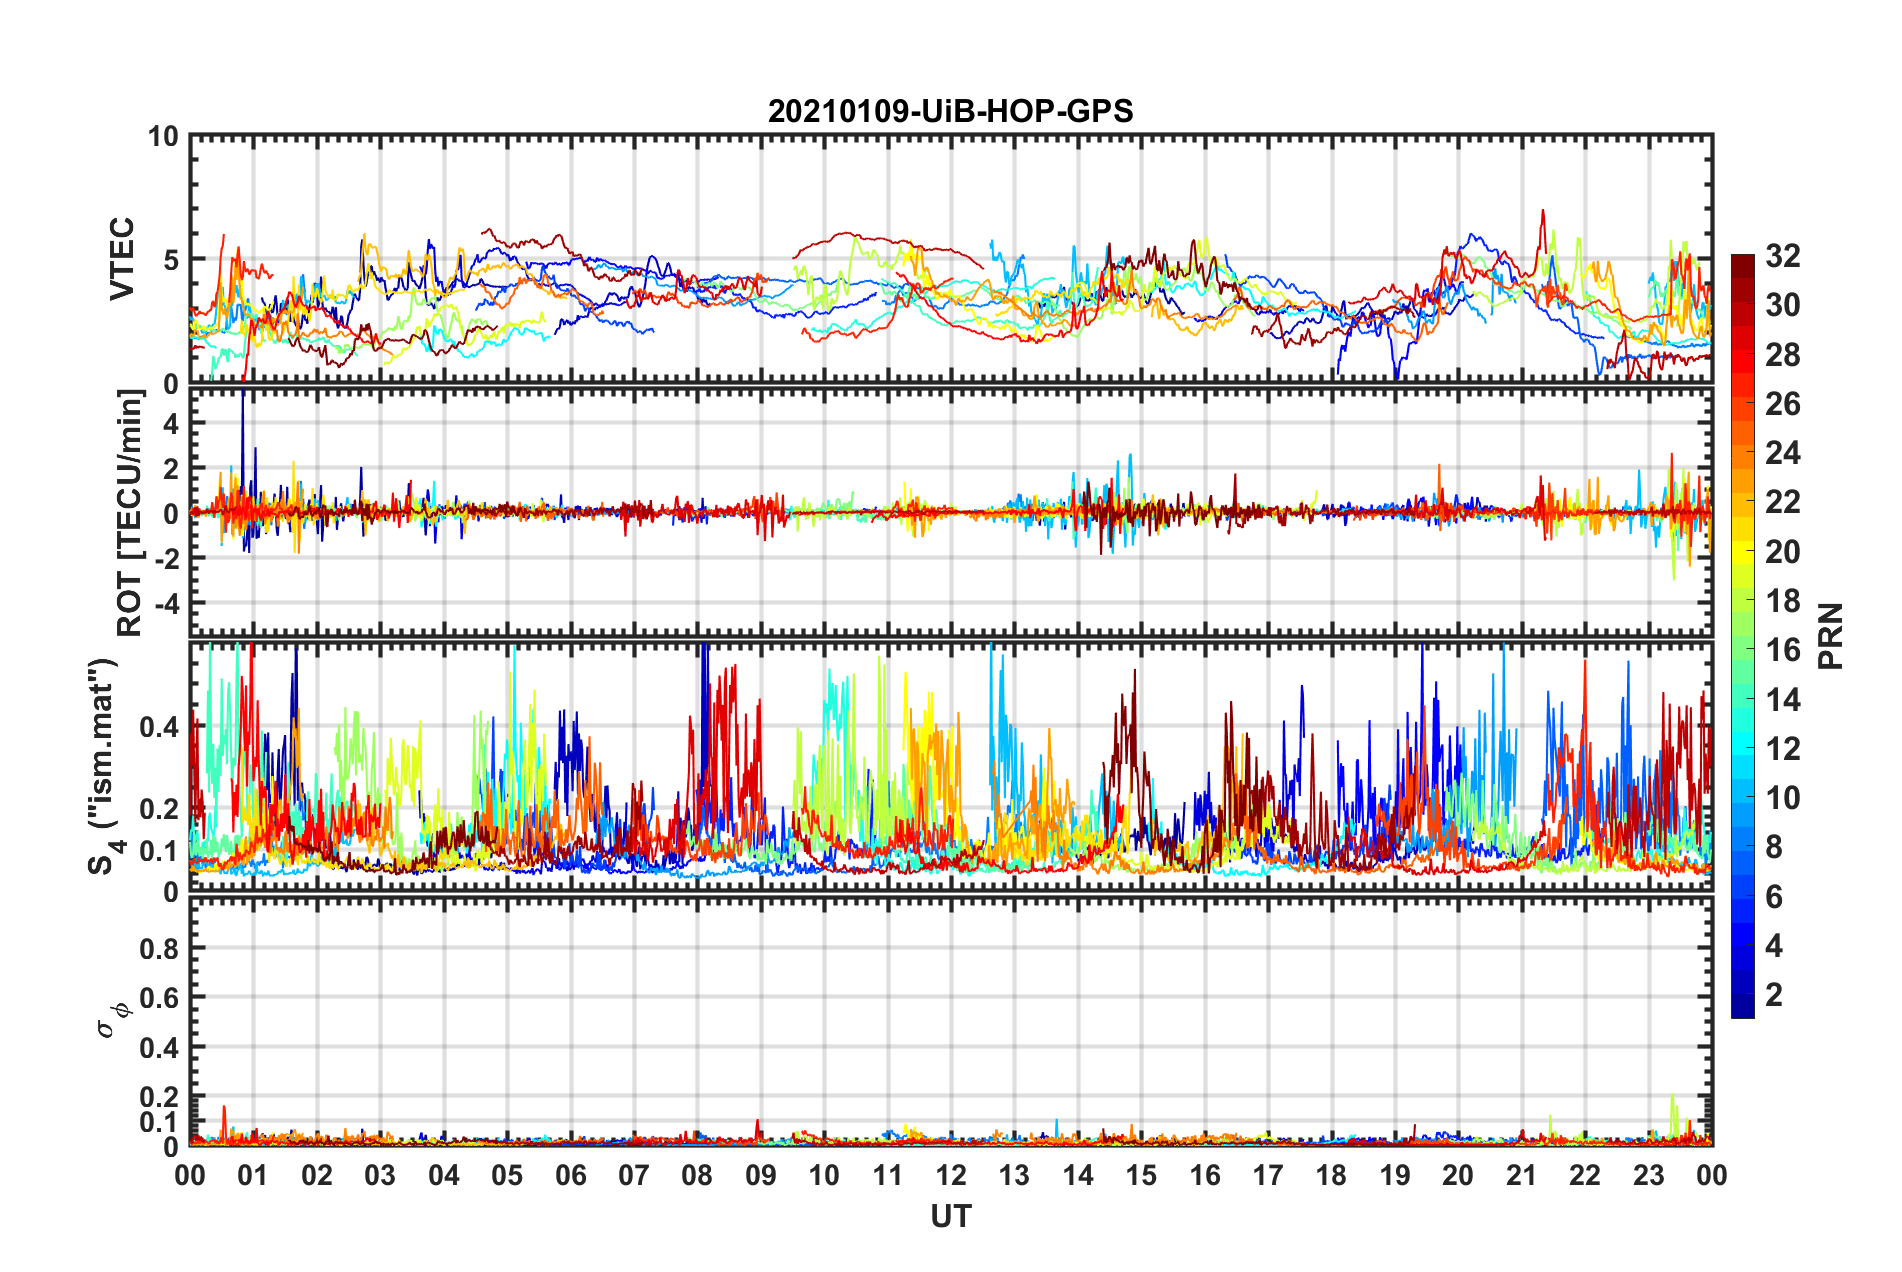Click the UT axis hour label 15
1902x1272 pixels.
point(1141,1175)
